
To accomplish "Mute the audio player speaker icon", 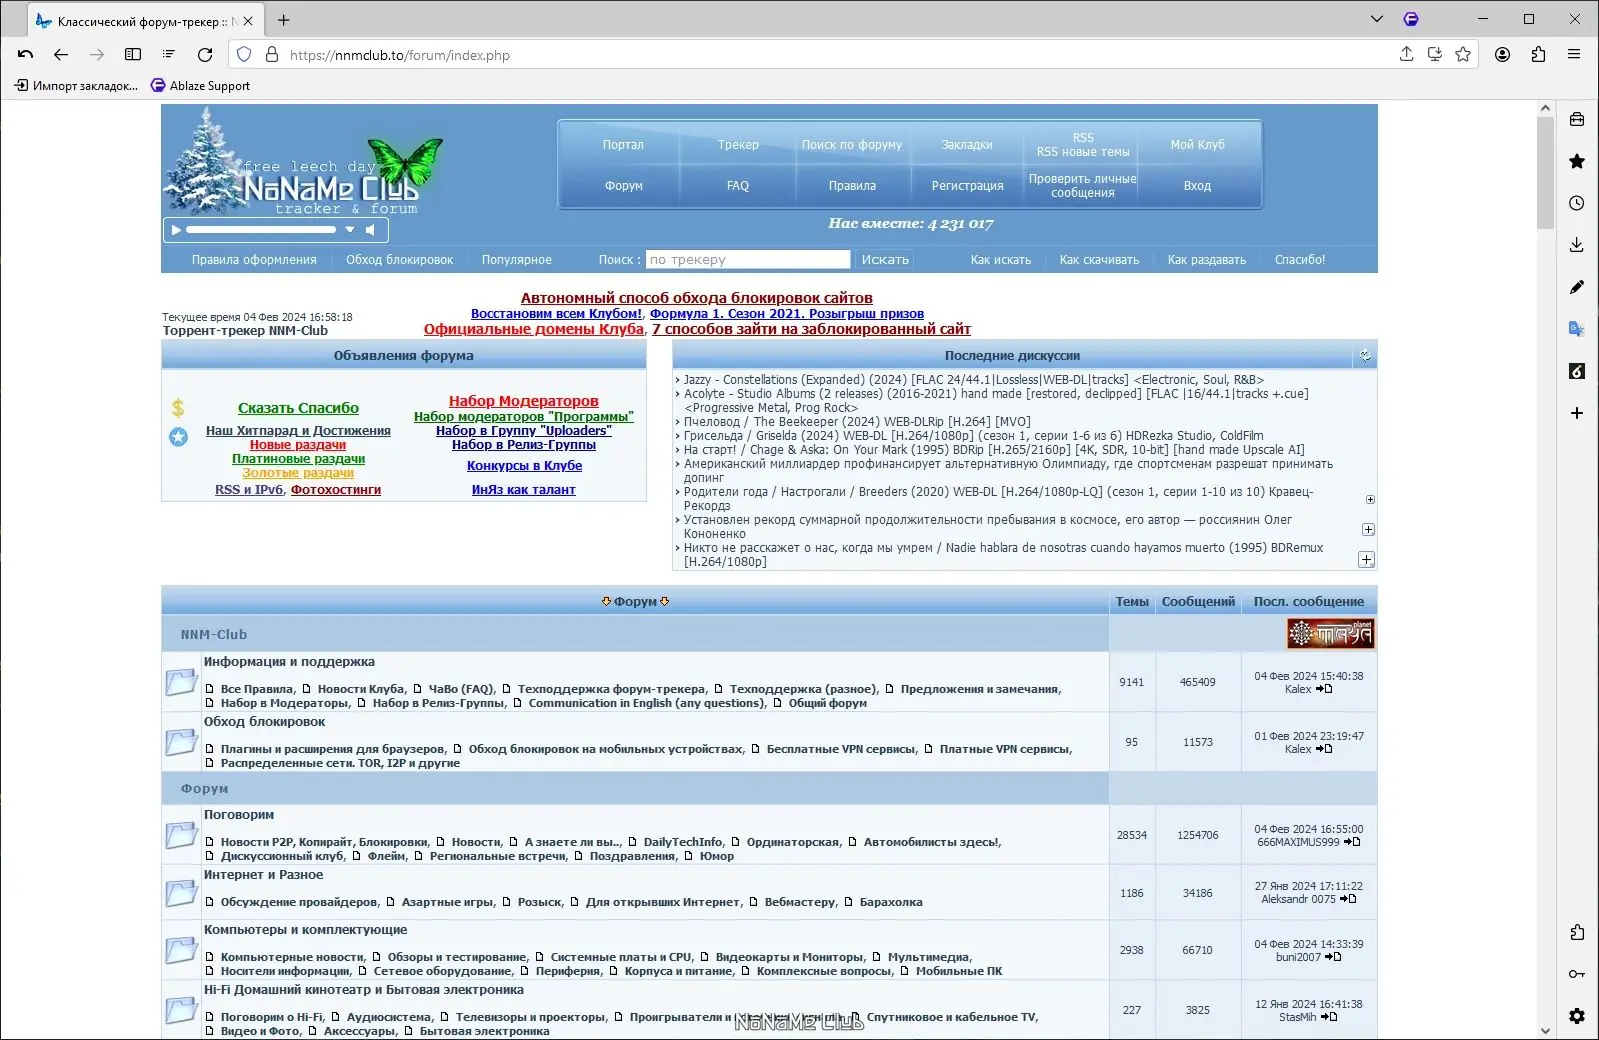I will [371, 230].
